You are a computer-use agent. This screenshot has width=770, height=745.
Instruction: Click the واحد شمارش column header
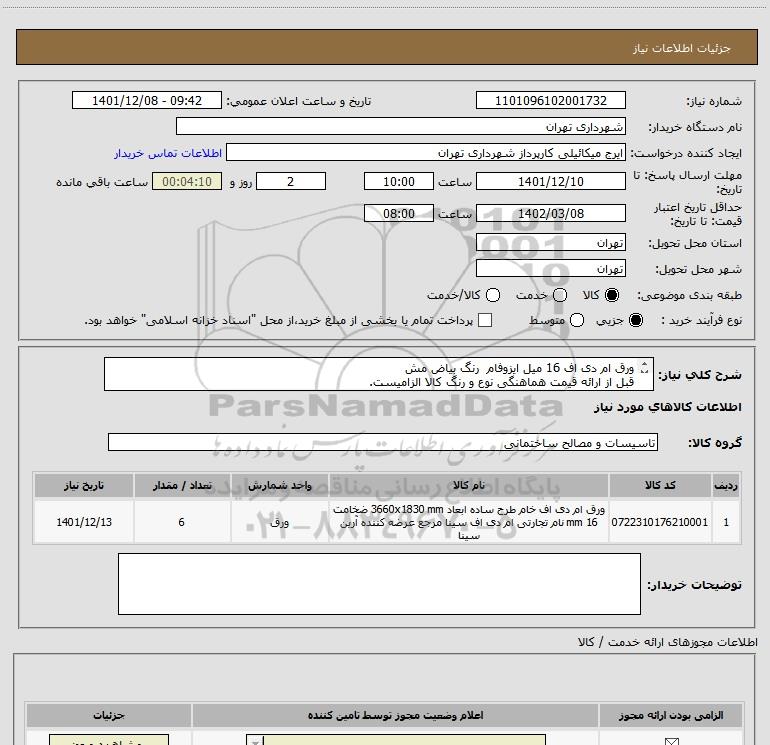[279, 485]
